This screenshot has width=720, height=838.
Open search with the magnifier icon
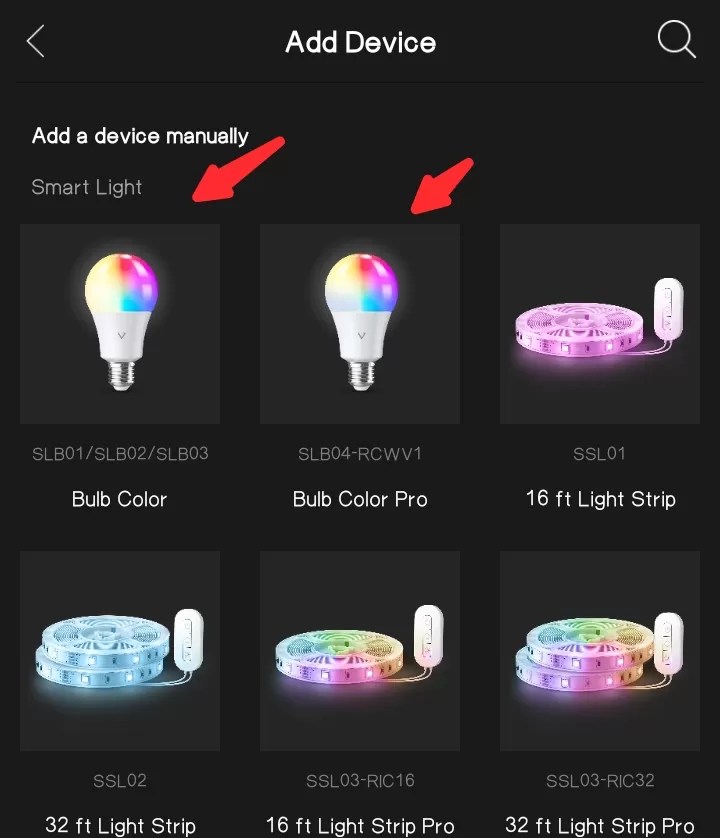(x=676, y=39)
